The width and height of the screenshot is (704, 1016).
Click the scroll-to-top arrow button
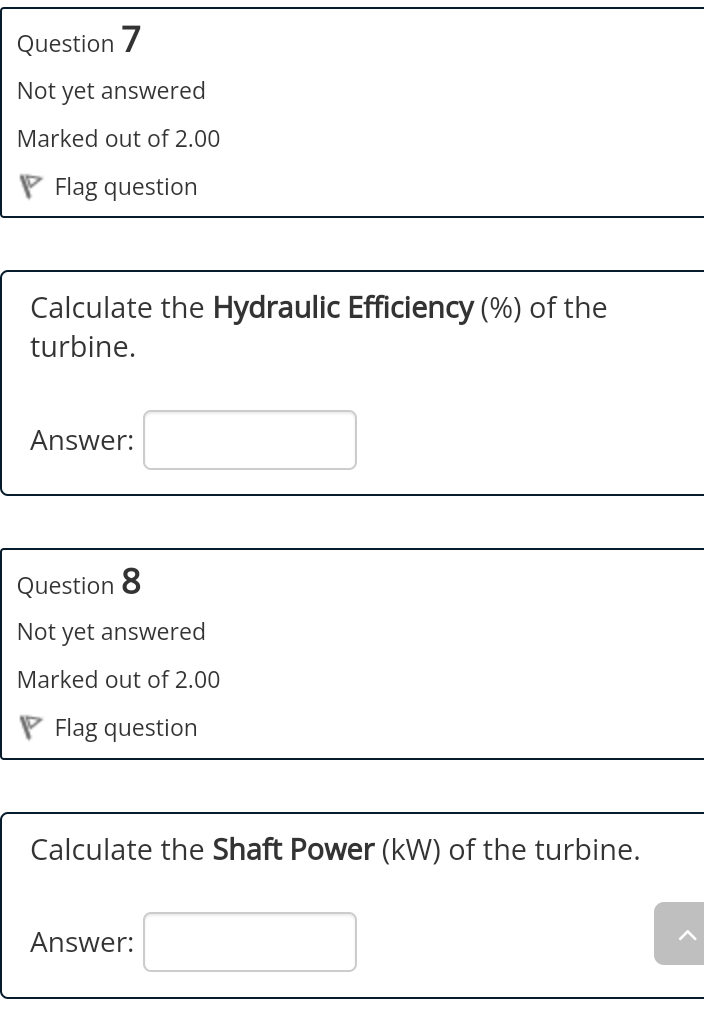tap(683, 934)
